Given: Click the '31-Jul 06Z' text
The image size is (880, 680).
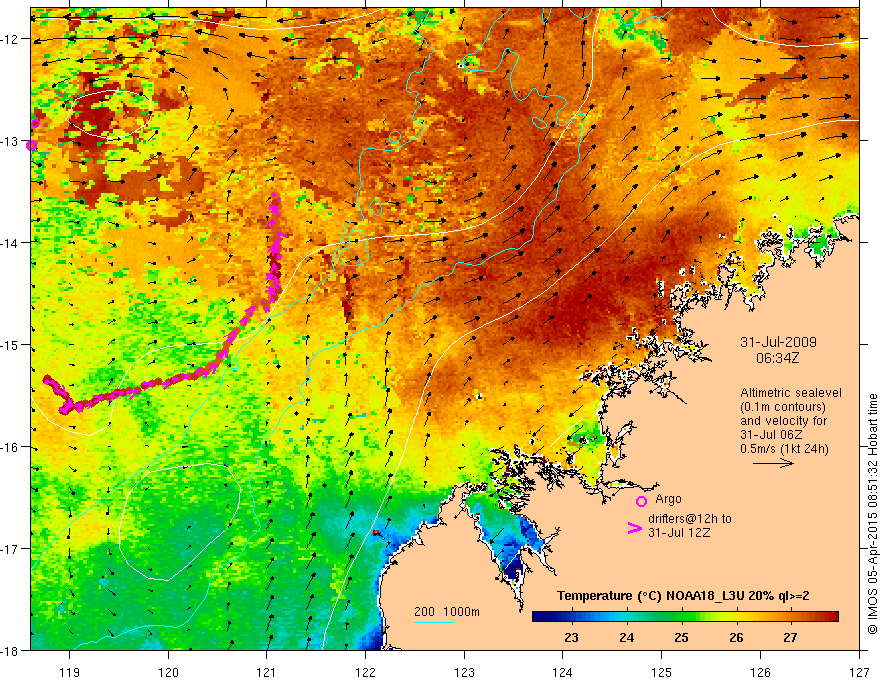Looking at the screenshot, I should click(x=771, y=435).
